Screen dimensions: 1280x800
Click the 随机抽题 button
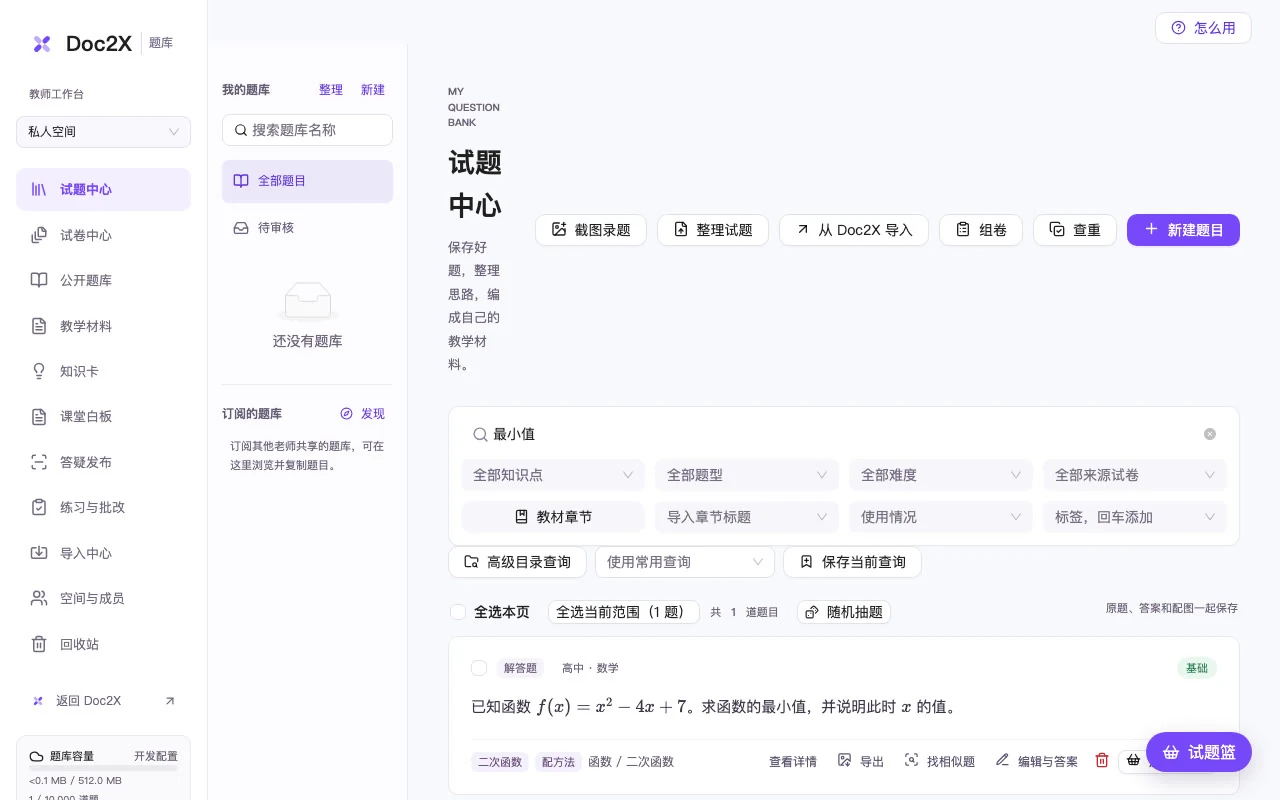tap(844, 612)
